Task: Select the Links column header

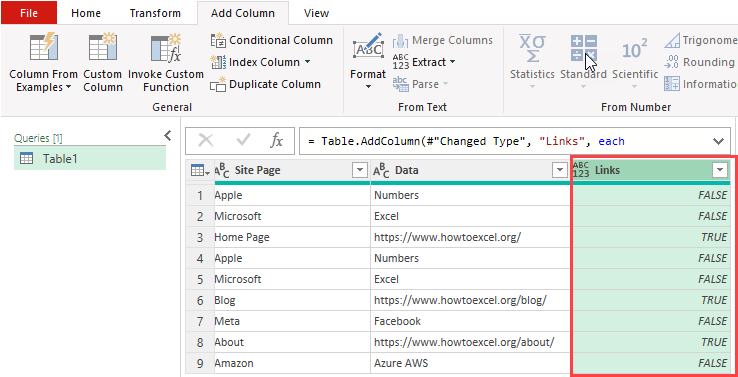Action: [x=651, y=170]
